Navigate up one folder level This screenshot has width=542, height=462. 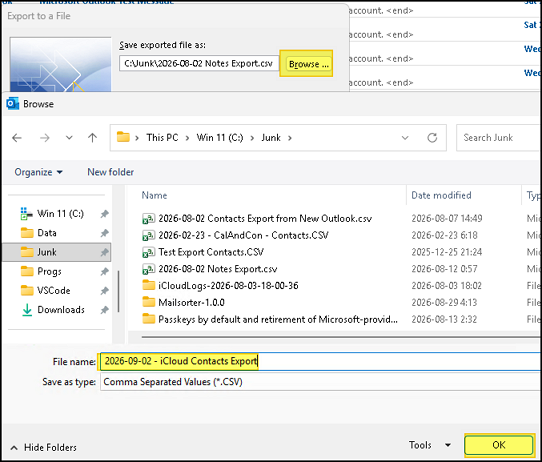[92, 138]
